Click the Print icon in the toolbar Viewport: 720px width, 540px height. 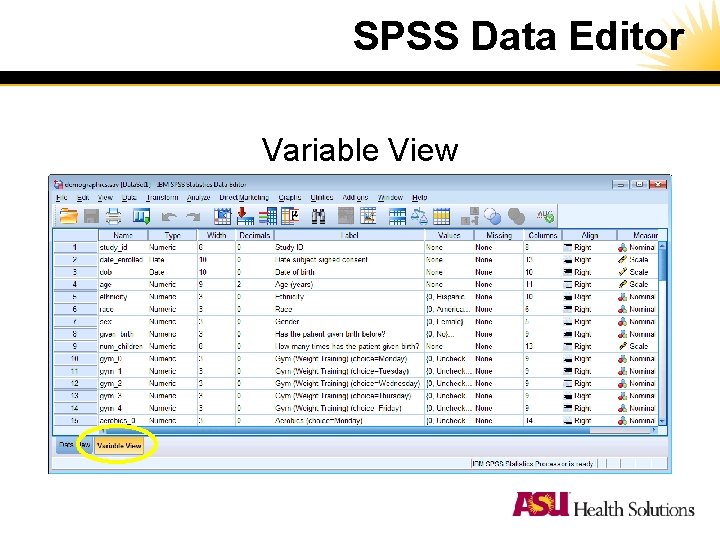point(113,216)
